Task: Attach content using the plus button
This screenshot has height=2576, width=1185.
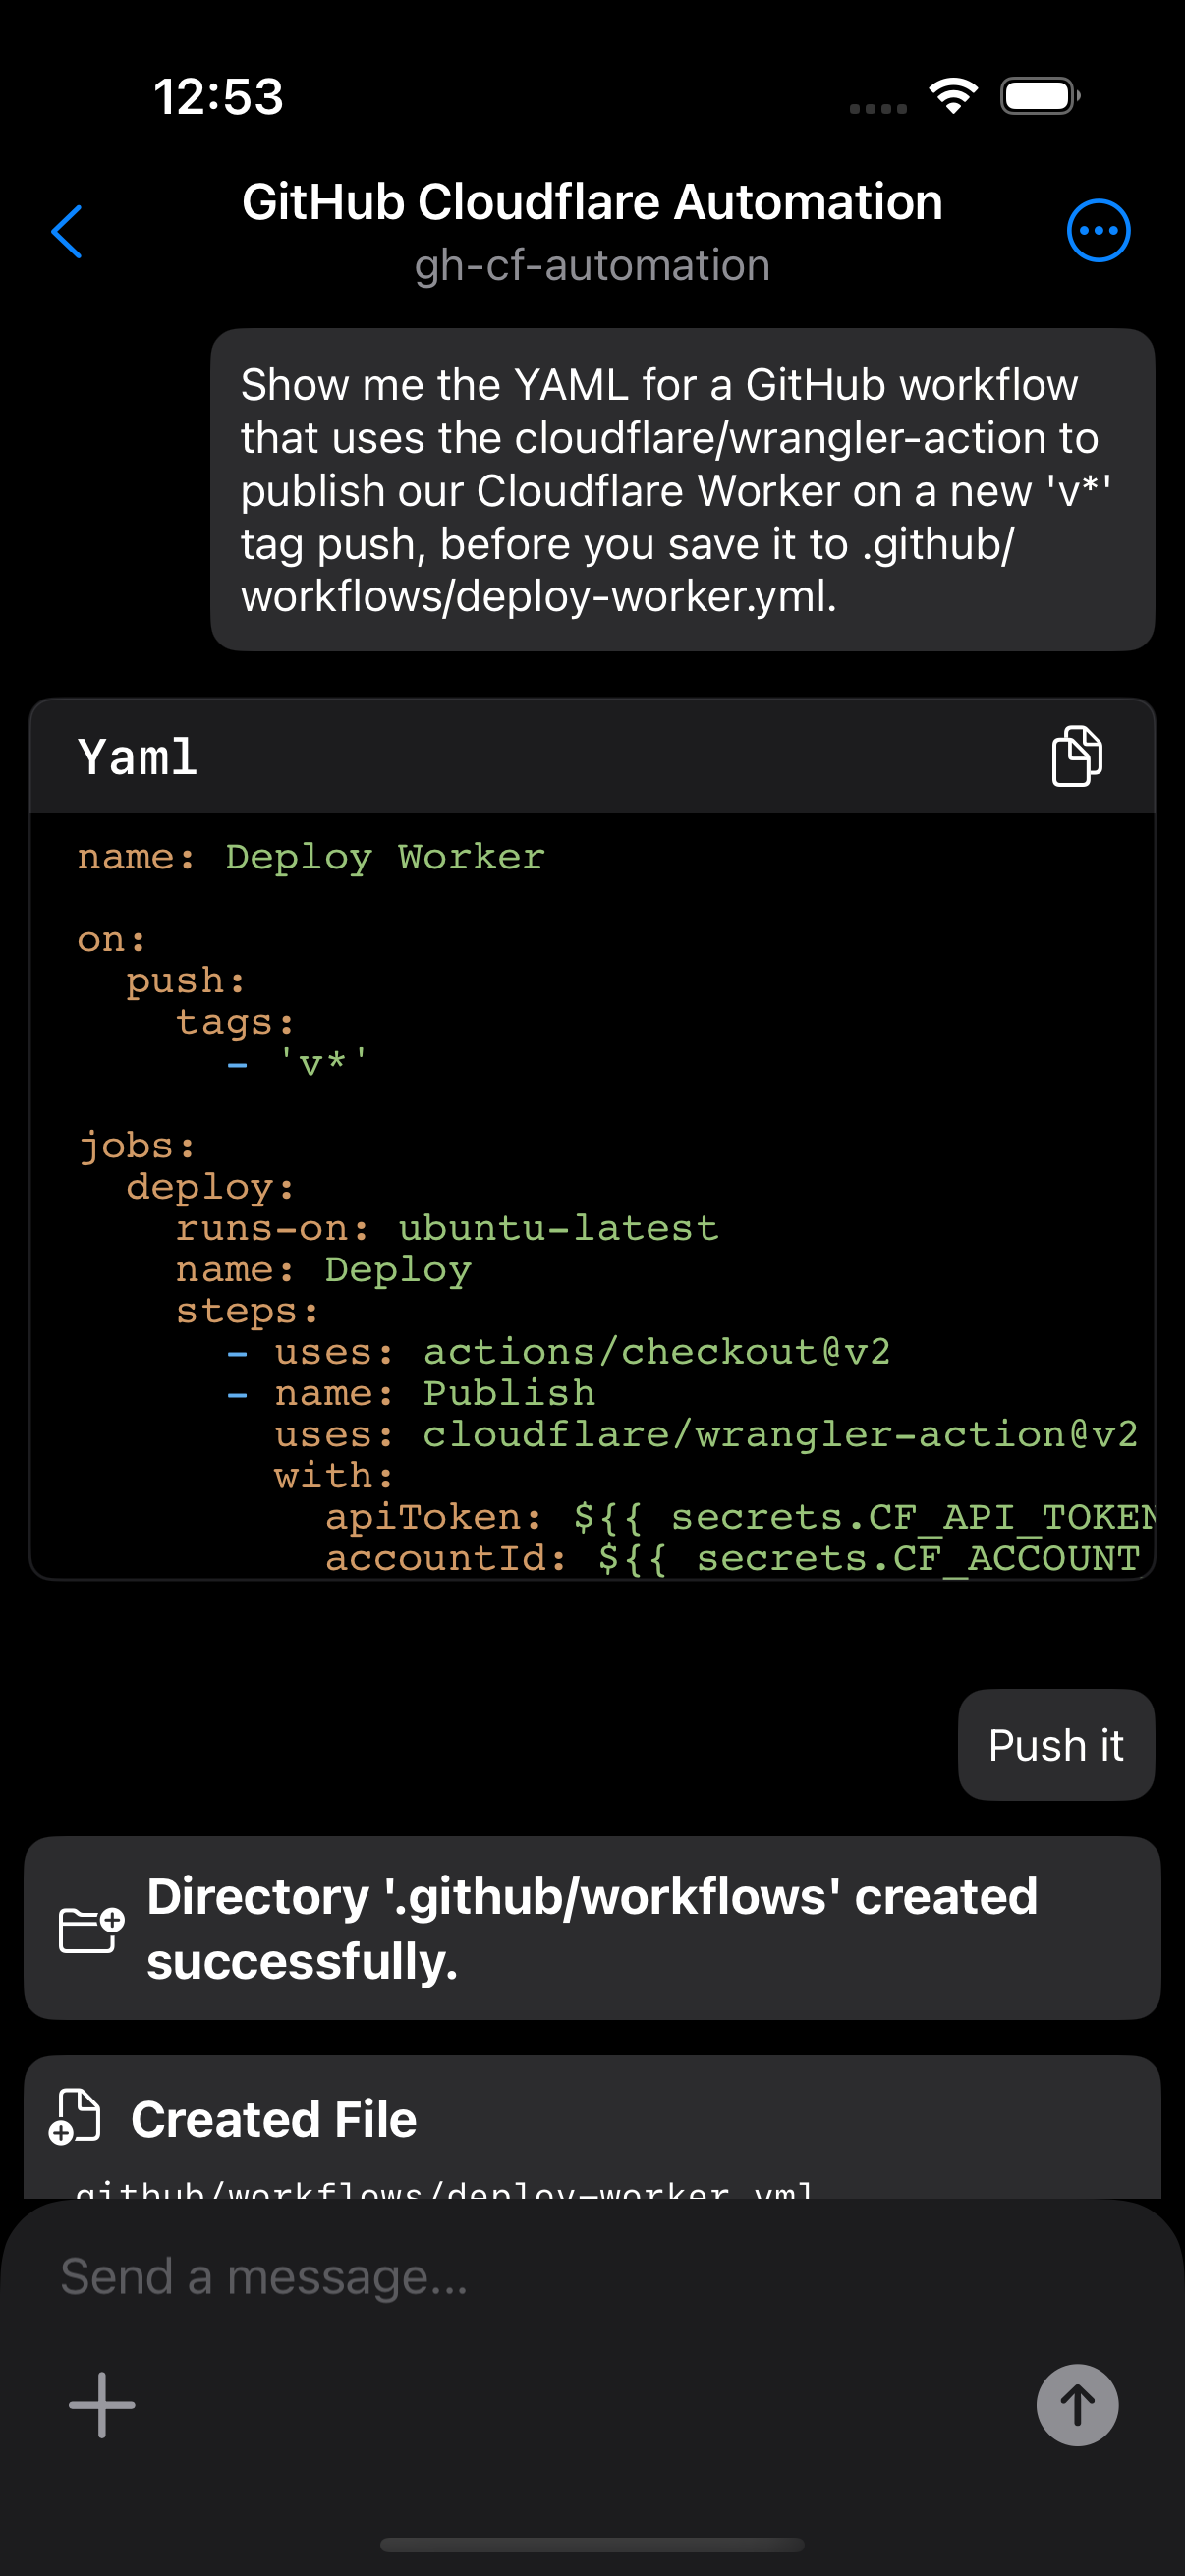Action: coord(100,2405)
